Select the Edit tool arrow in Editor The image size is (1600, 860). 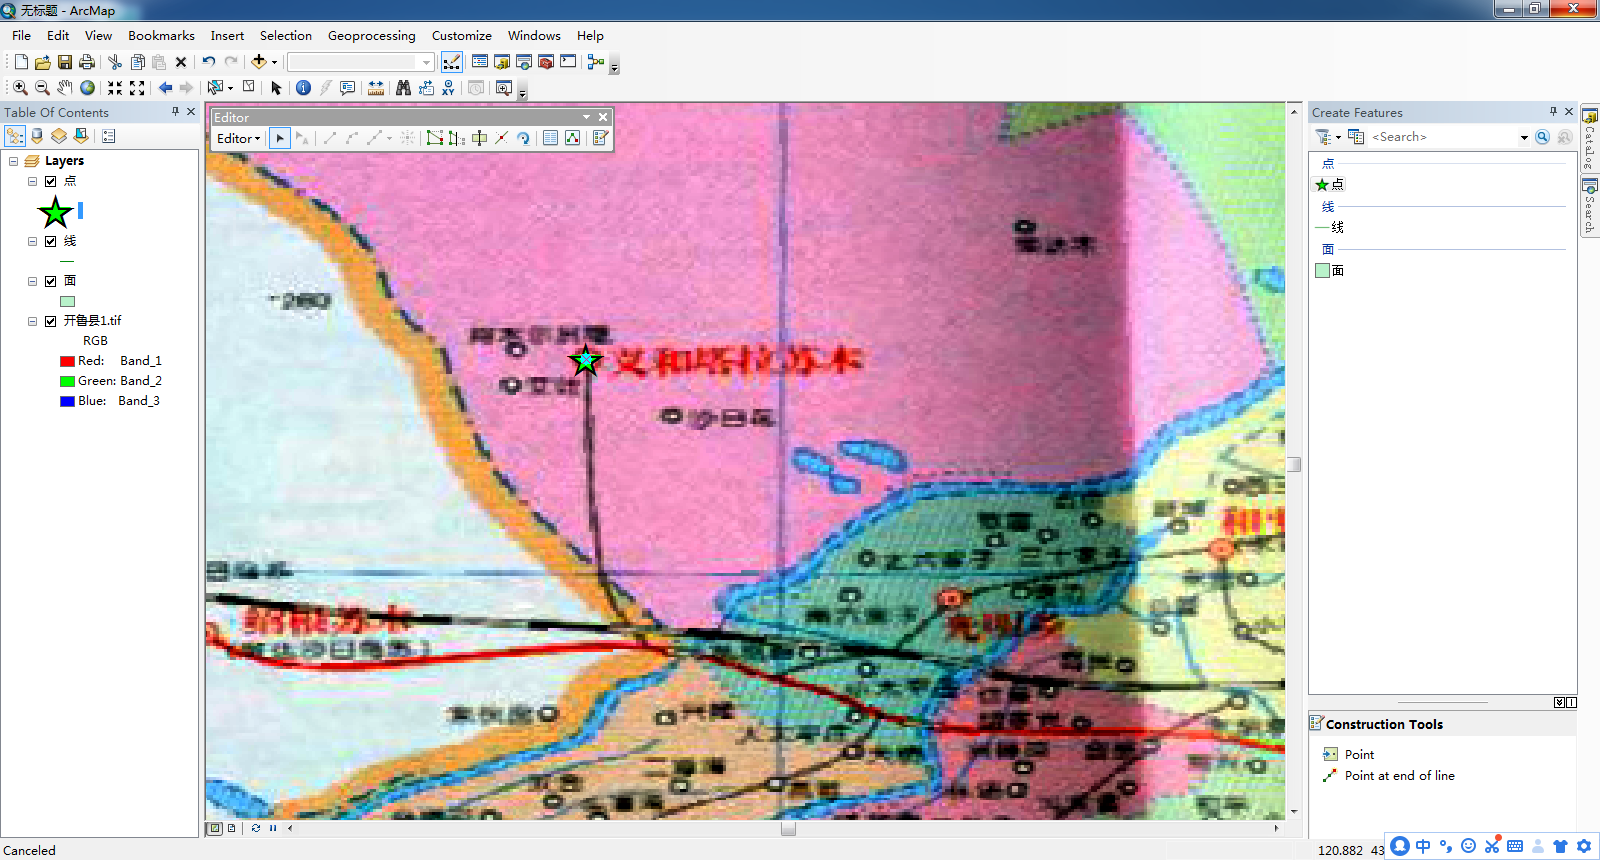pos(280,138)
